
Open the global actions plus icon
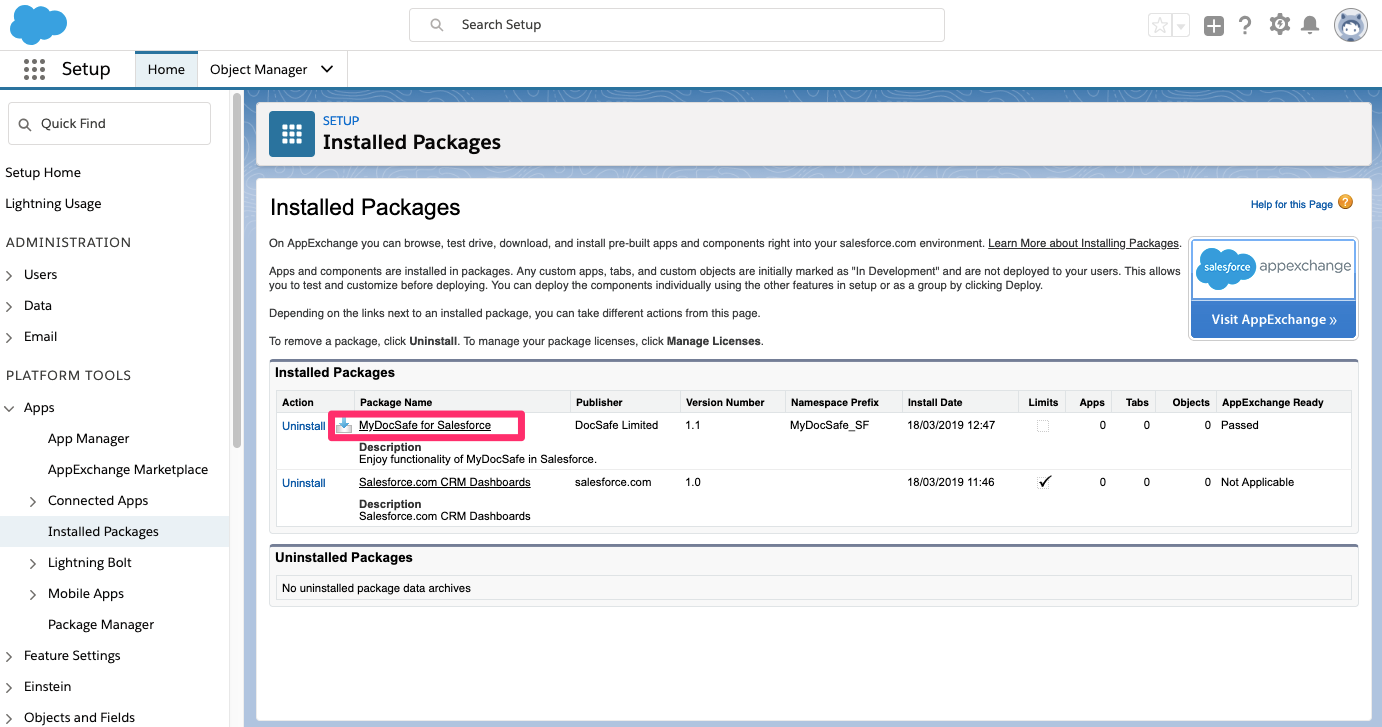(x=1213, y=26)
